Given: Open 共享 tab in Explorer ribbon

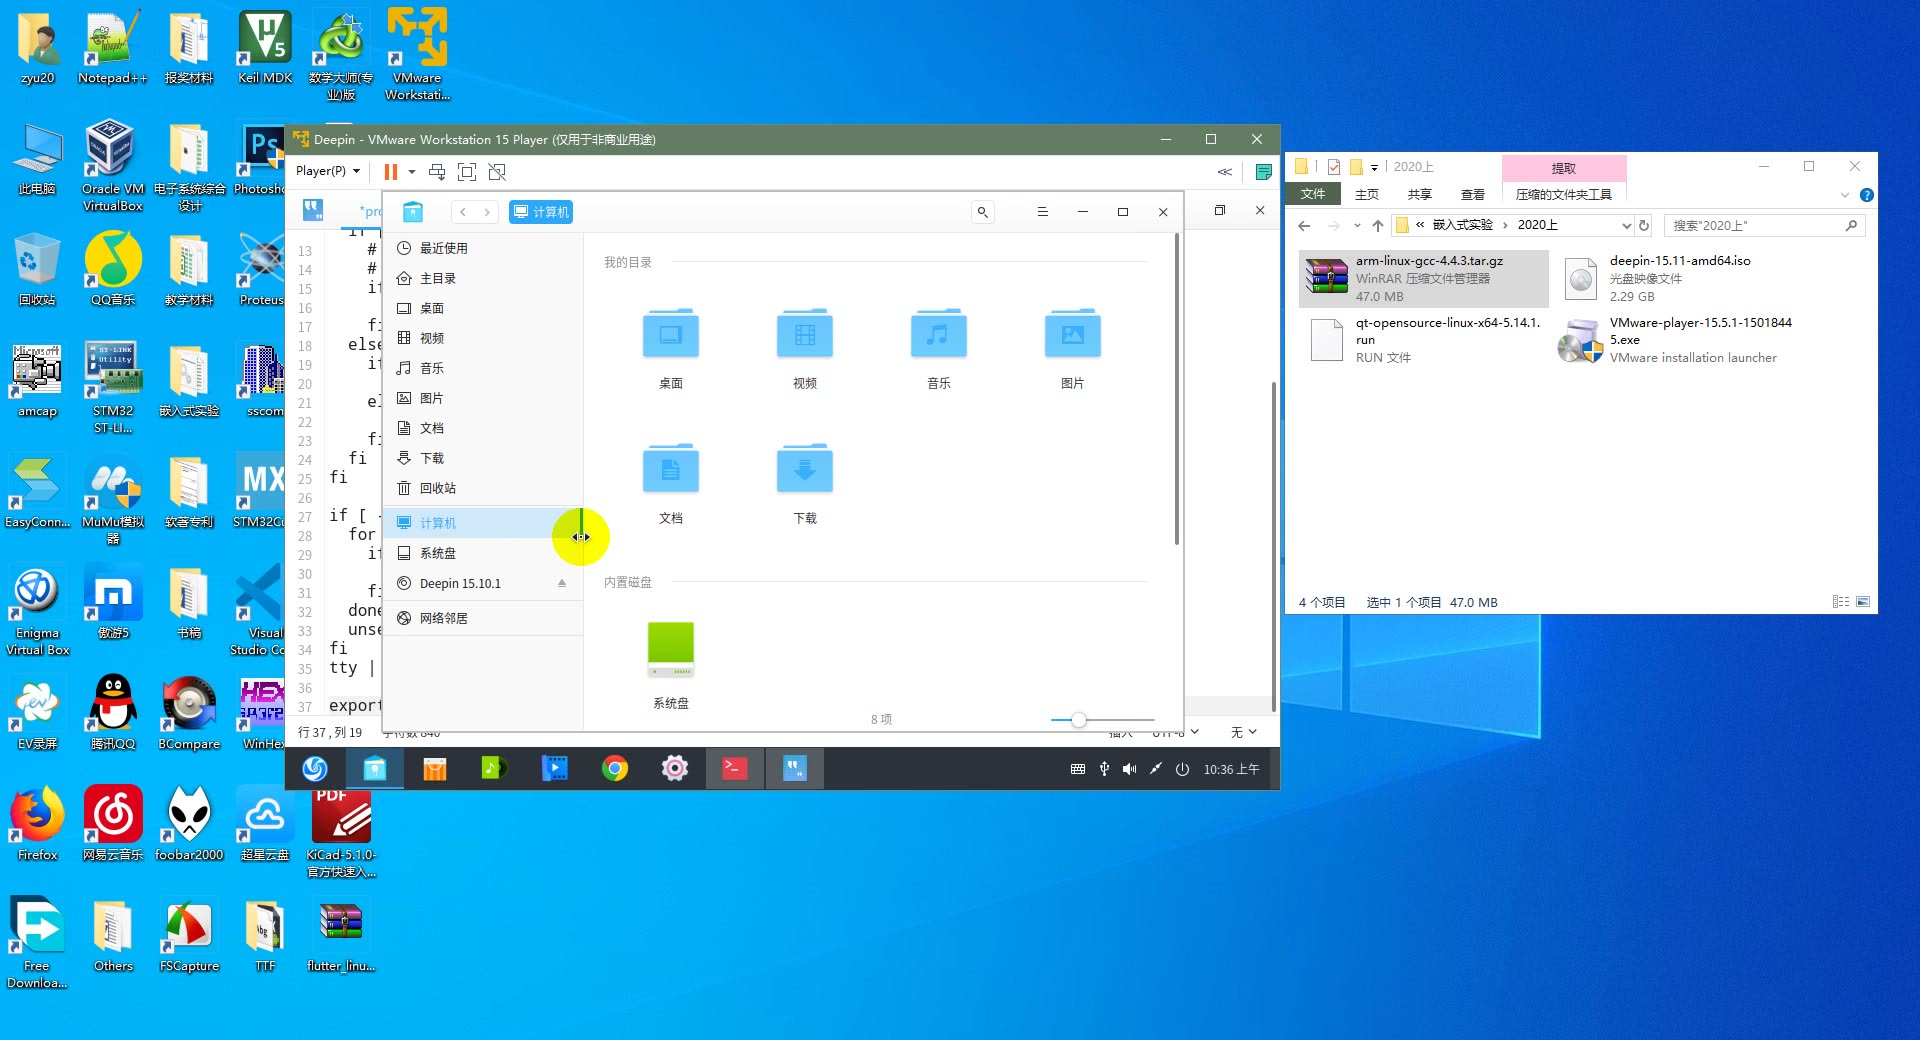Looking at the screenshot, I should [x=1419, y=194].
